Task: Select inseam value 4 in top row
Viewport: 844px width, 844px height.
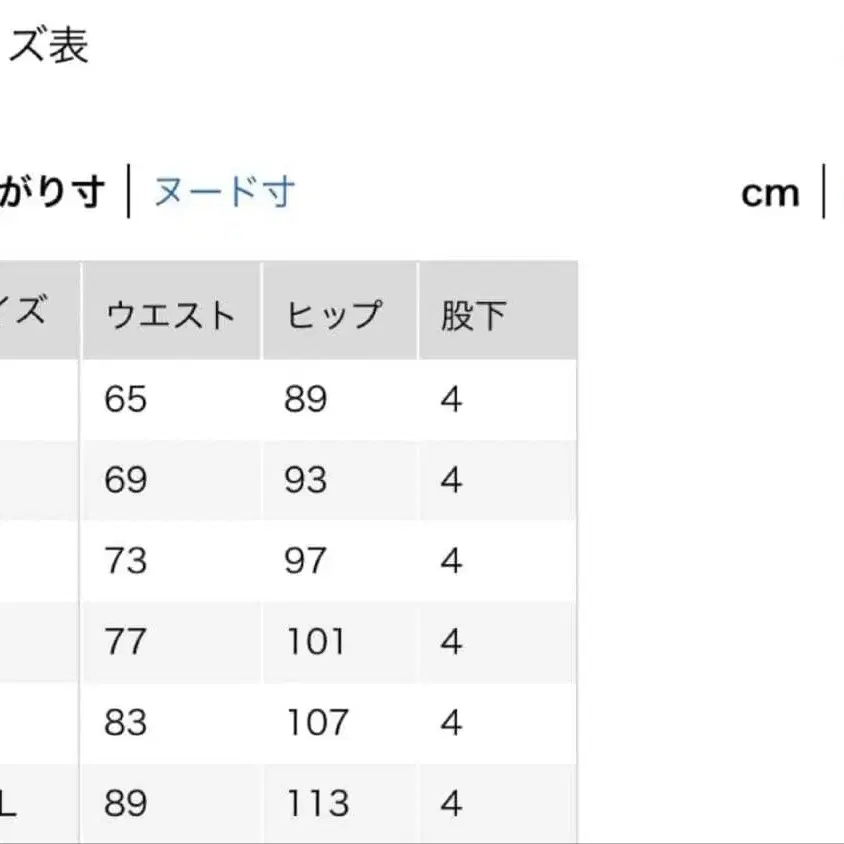Action: [x=450, y=399]
